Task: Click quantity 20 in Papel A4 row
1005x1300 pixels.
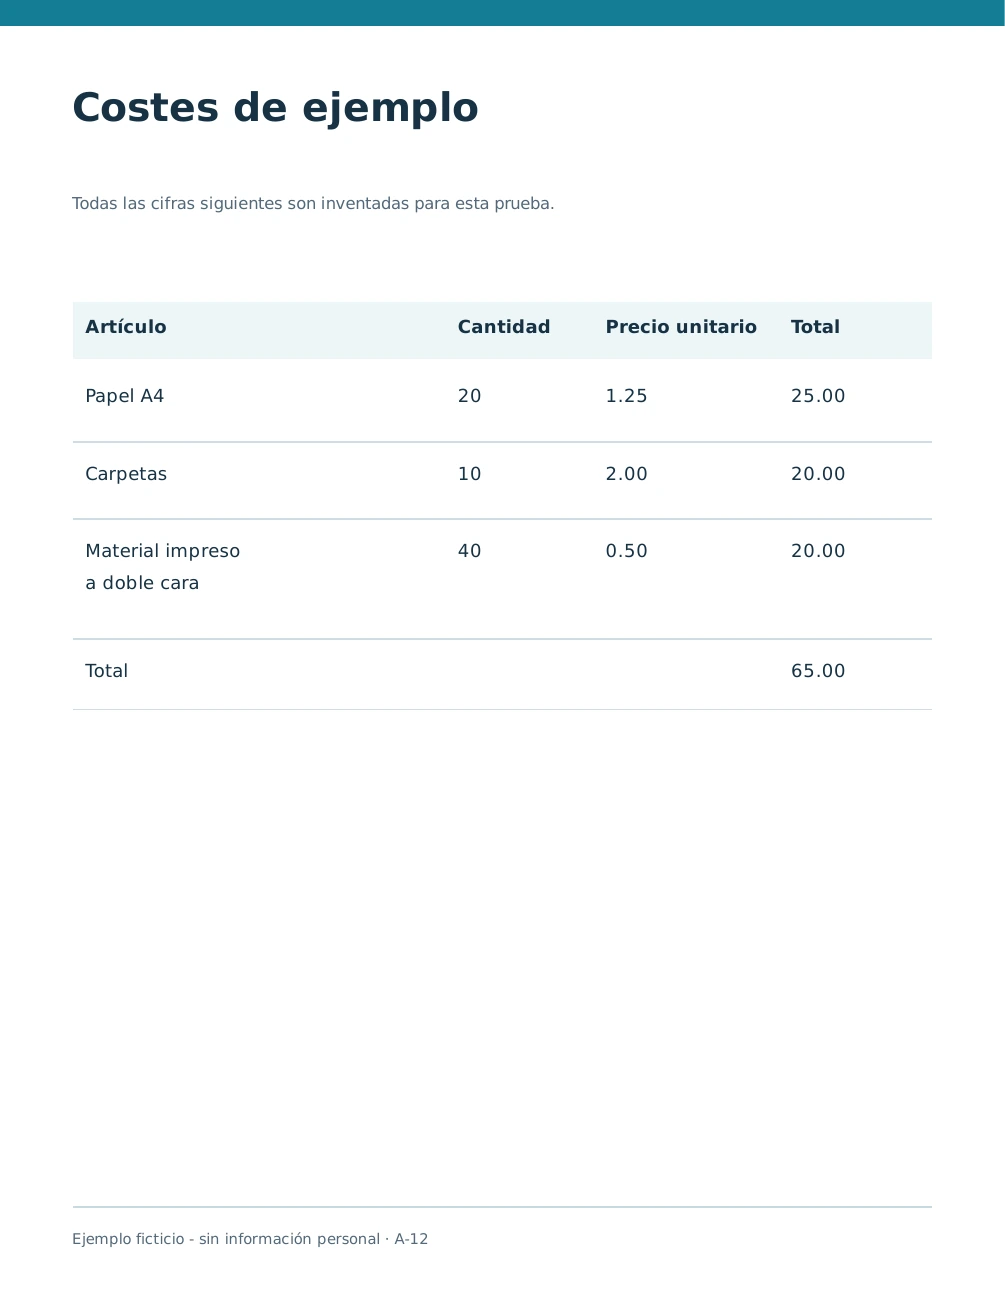Action: pyautogui.click(x=470, y=396)
